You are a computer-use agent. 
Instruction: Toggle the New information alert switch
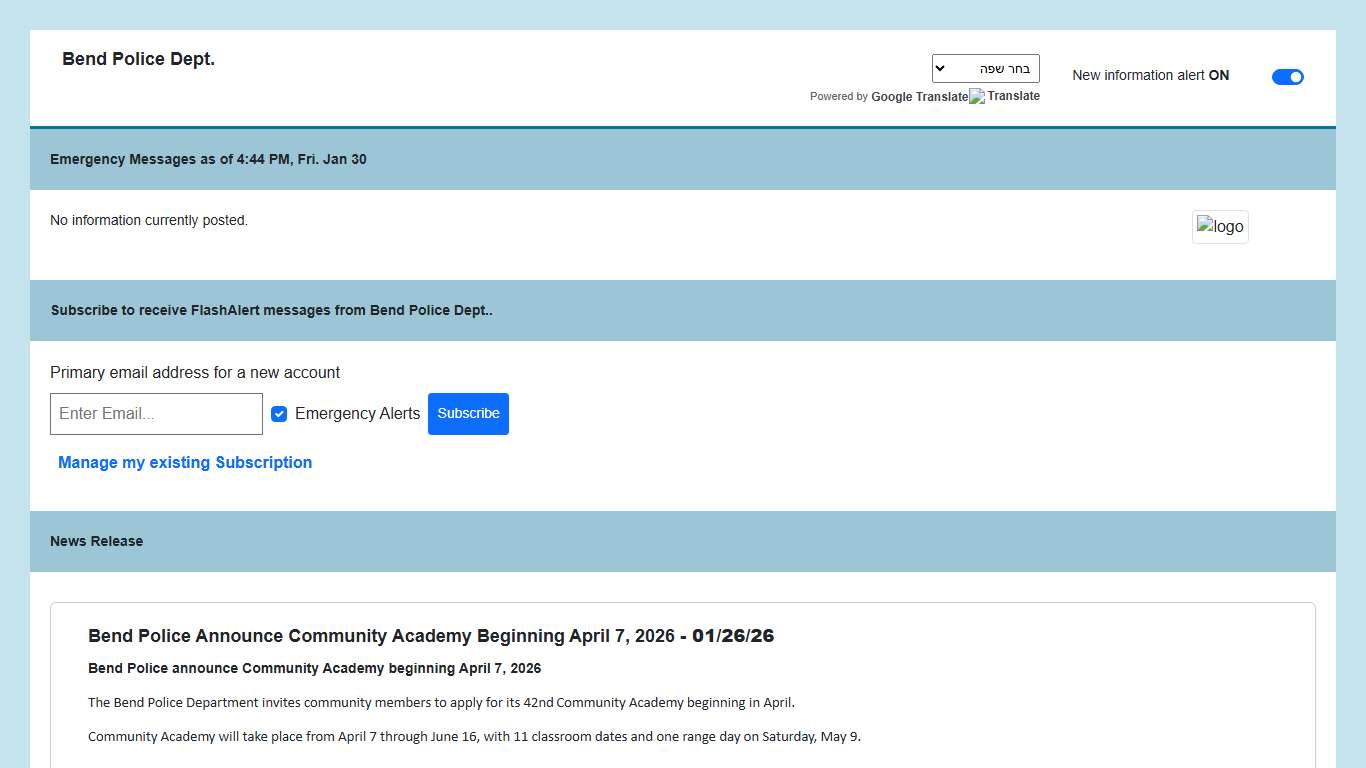(x=1287, y=77)
